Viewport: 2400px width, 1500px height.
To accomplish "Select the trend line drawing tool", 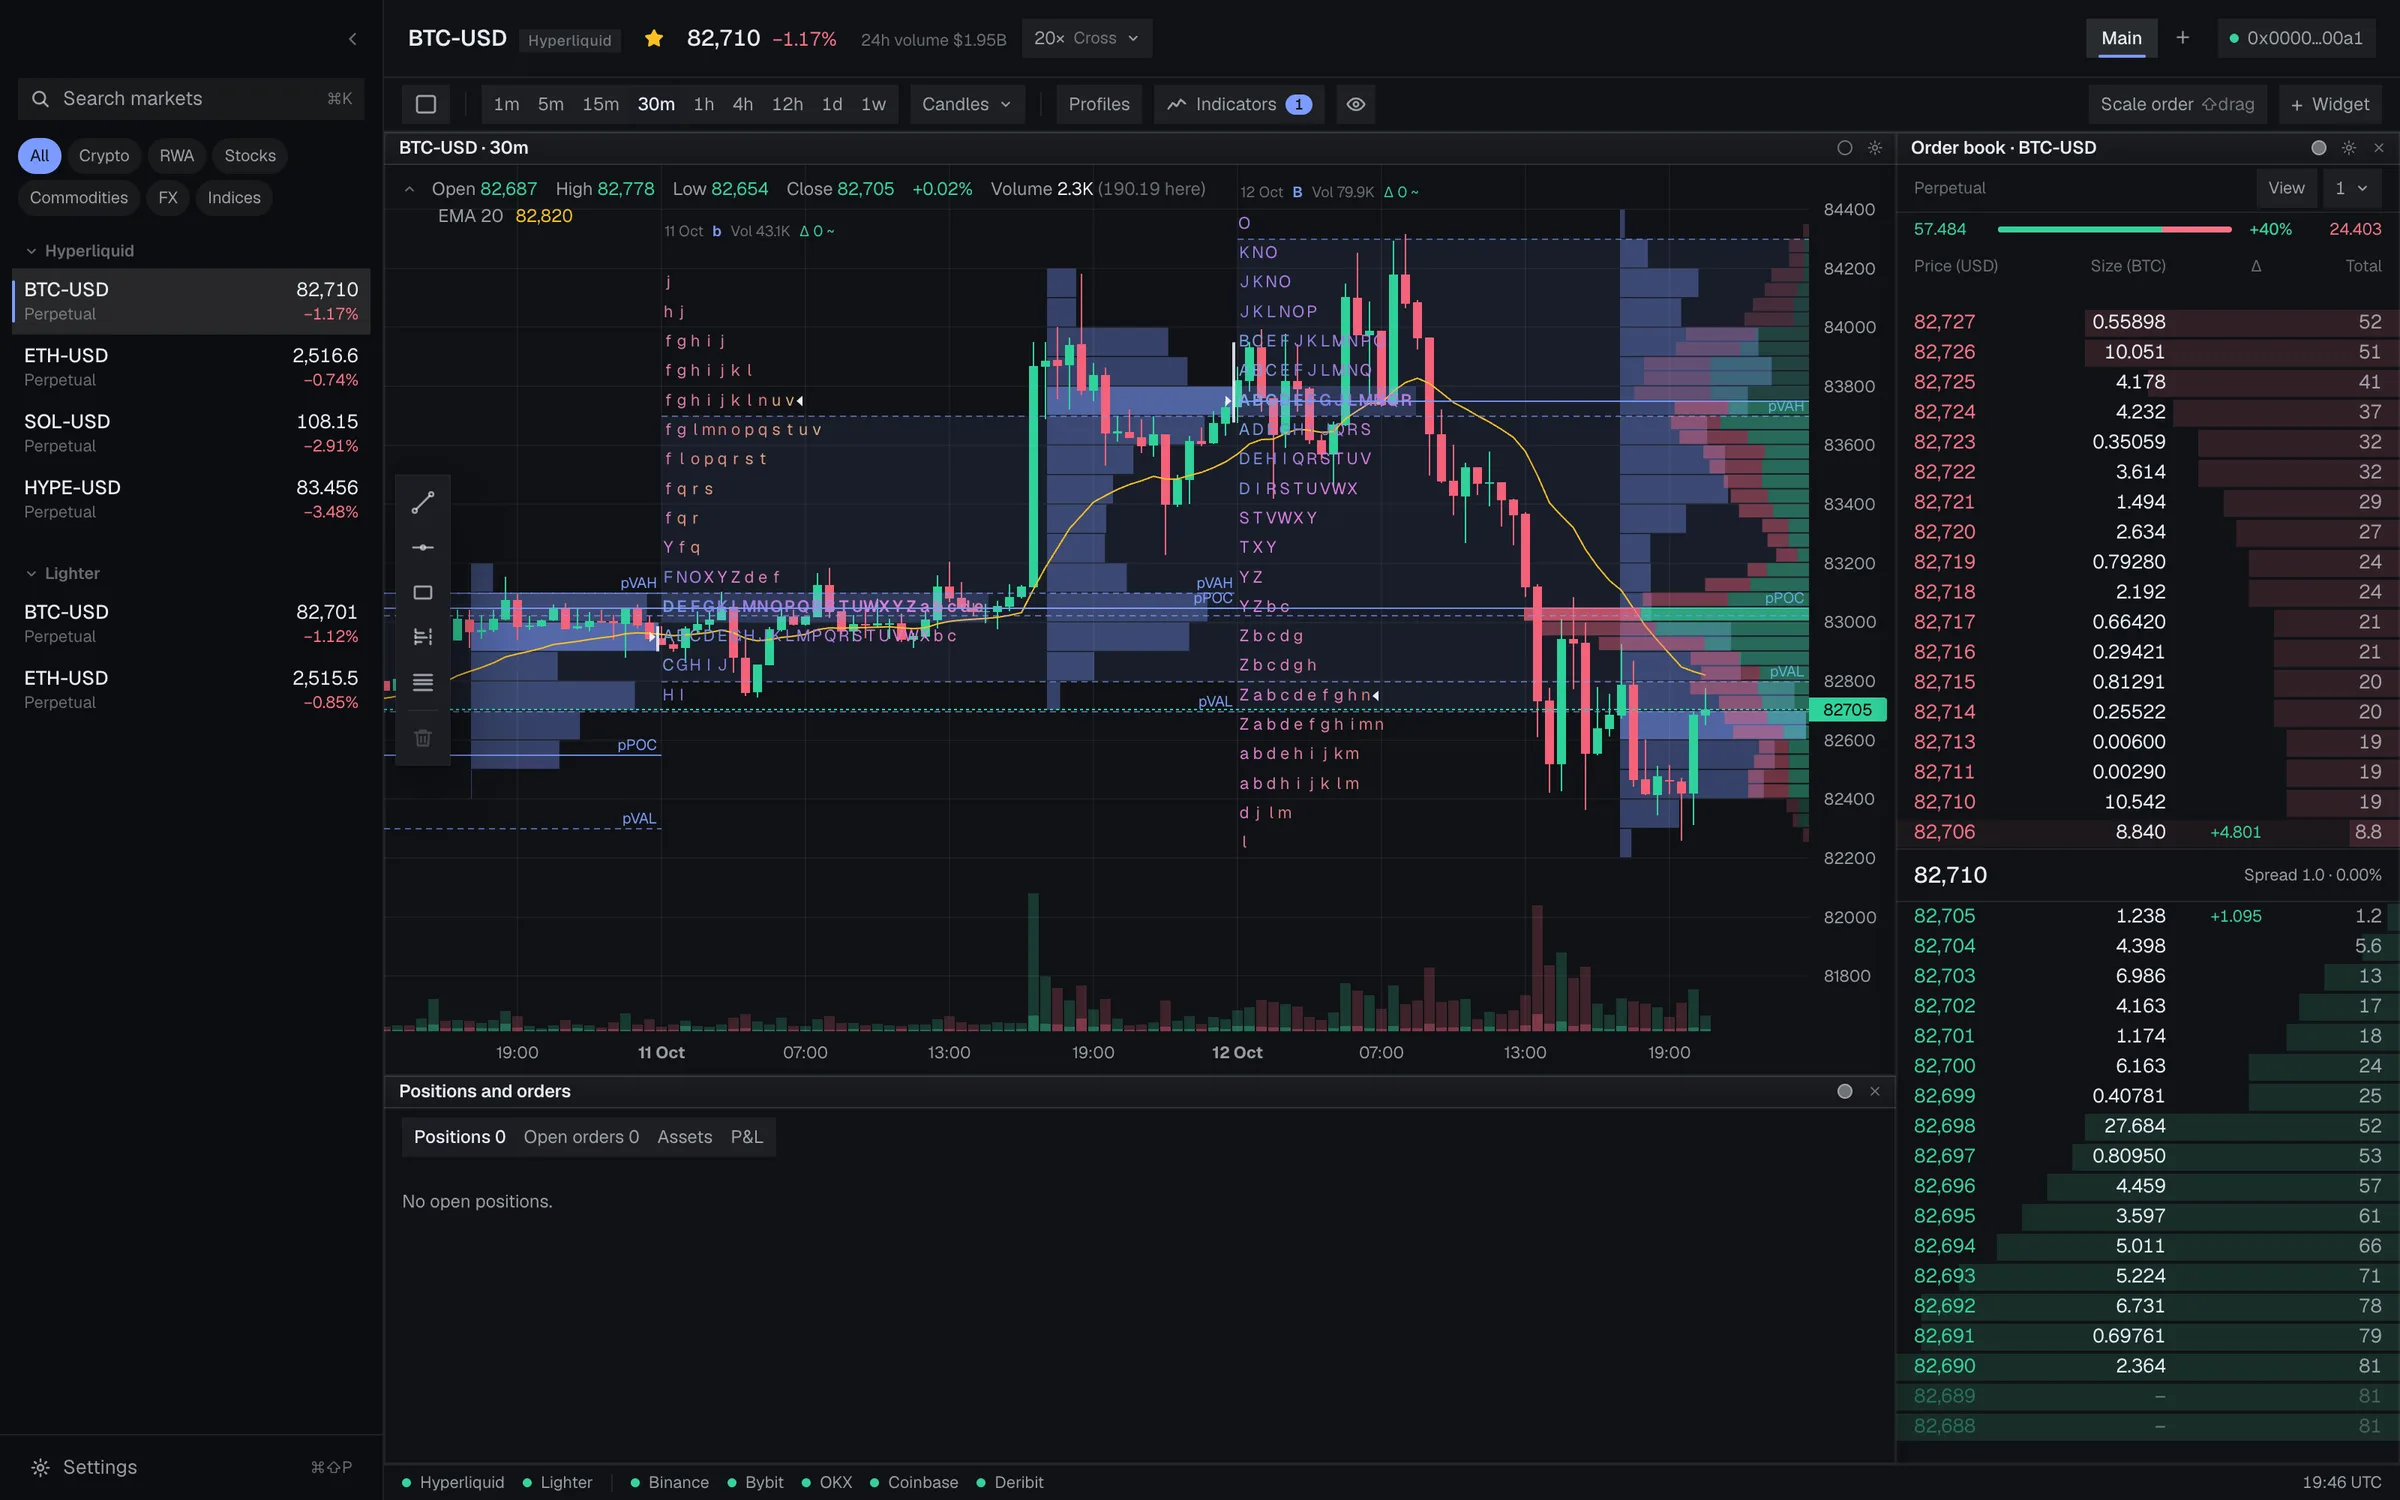I will [x=423, y=502].
